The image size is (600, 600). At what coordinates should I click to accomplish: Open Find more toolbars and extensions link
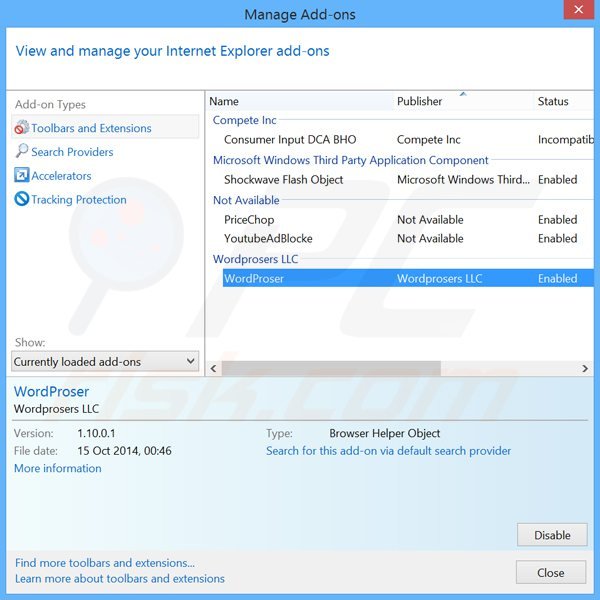[x=105, y=563]
